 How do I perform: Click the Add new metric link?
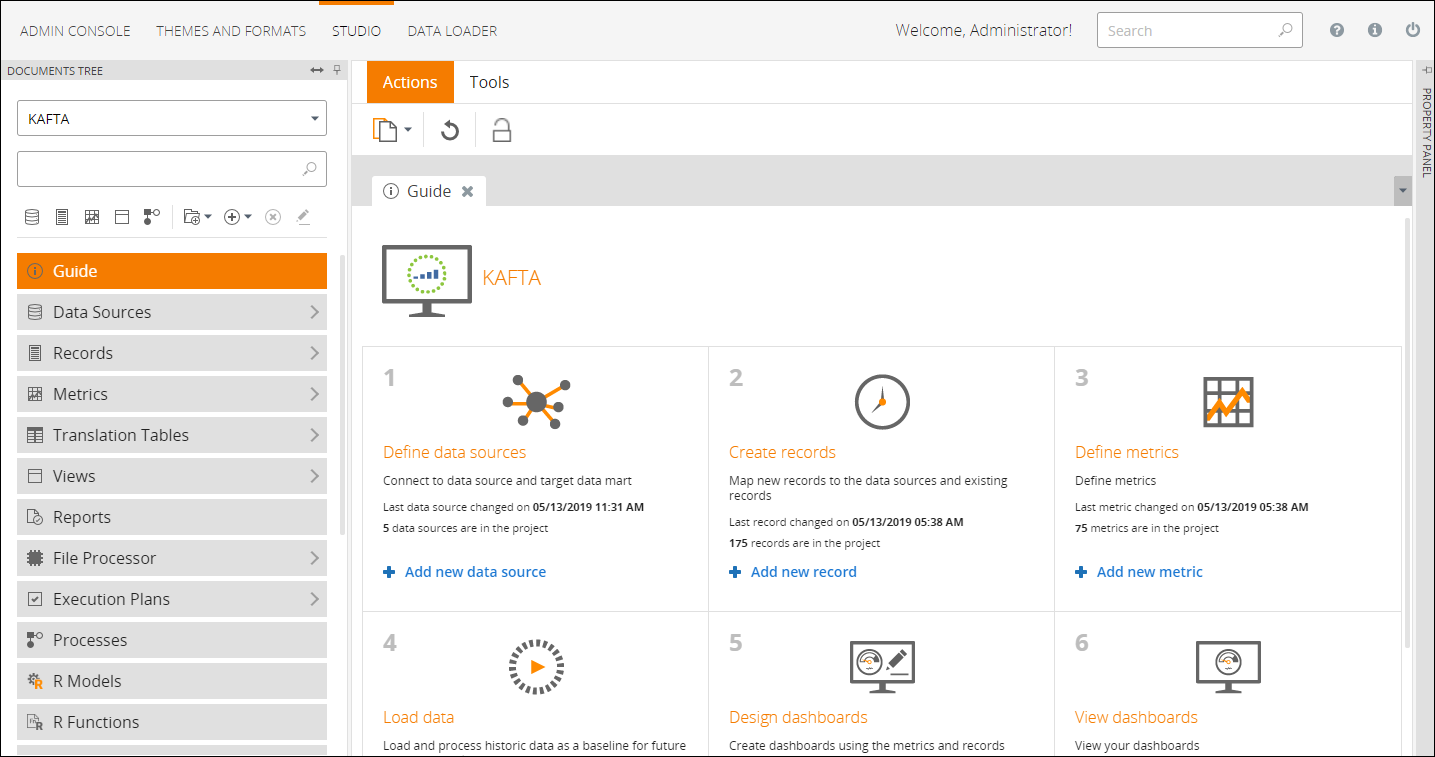(x=1149, y=572)
